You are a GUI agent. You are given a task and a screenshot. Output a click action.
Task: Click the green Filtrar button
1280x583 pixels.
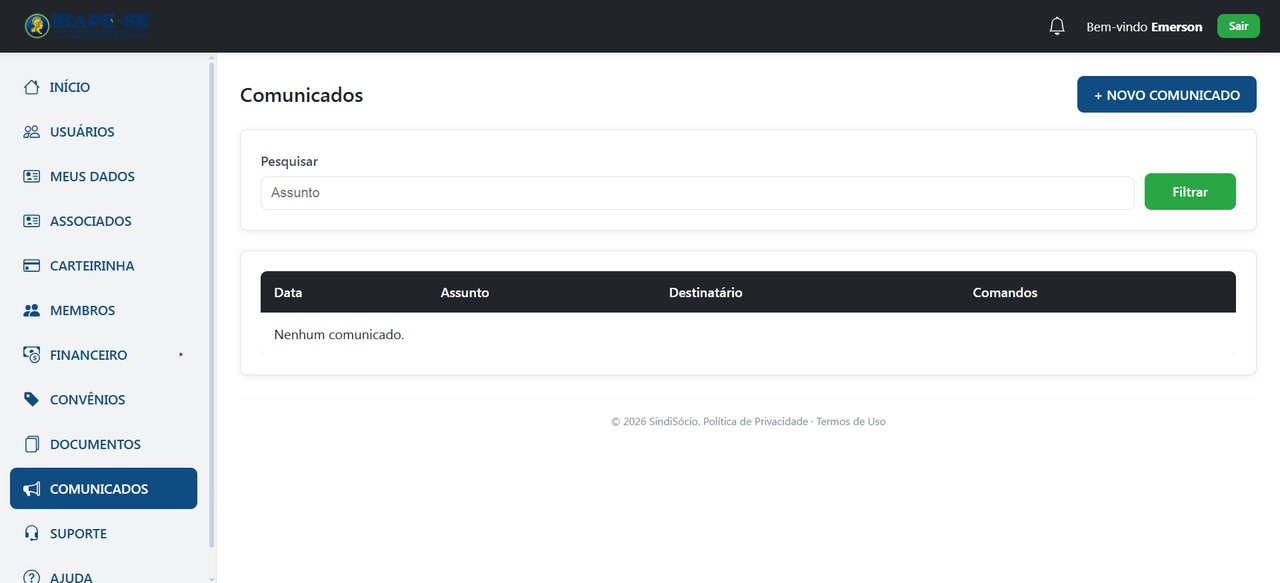coord(1190,192)
